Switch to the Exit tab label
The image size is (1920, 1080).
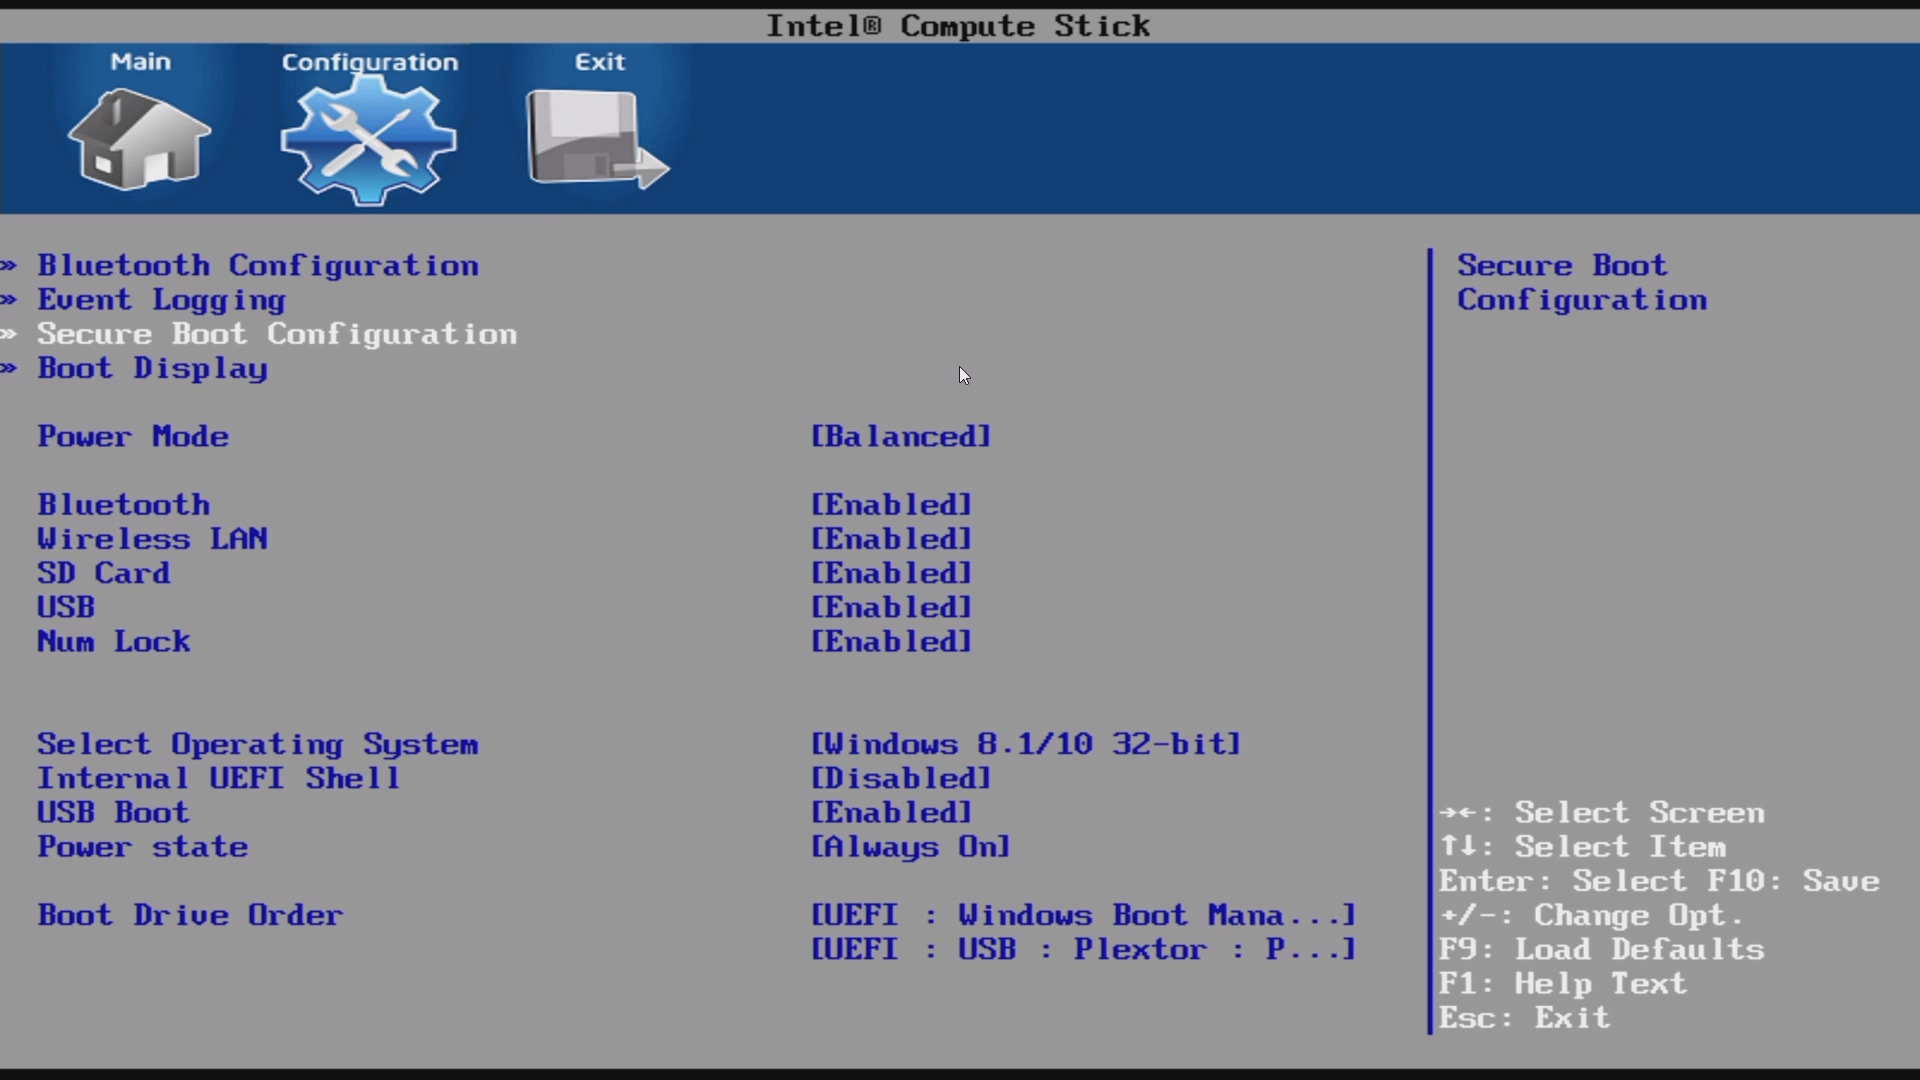pos(599,62)
